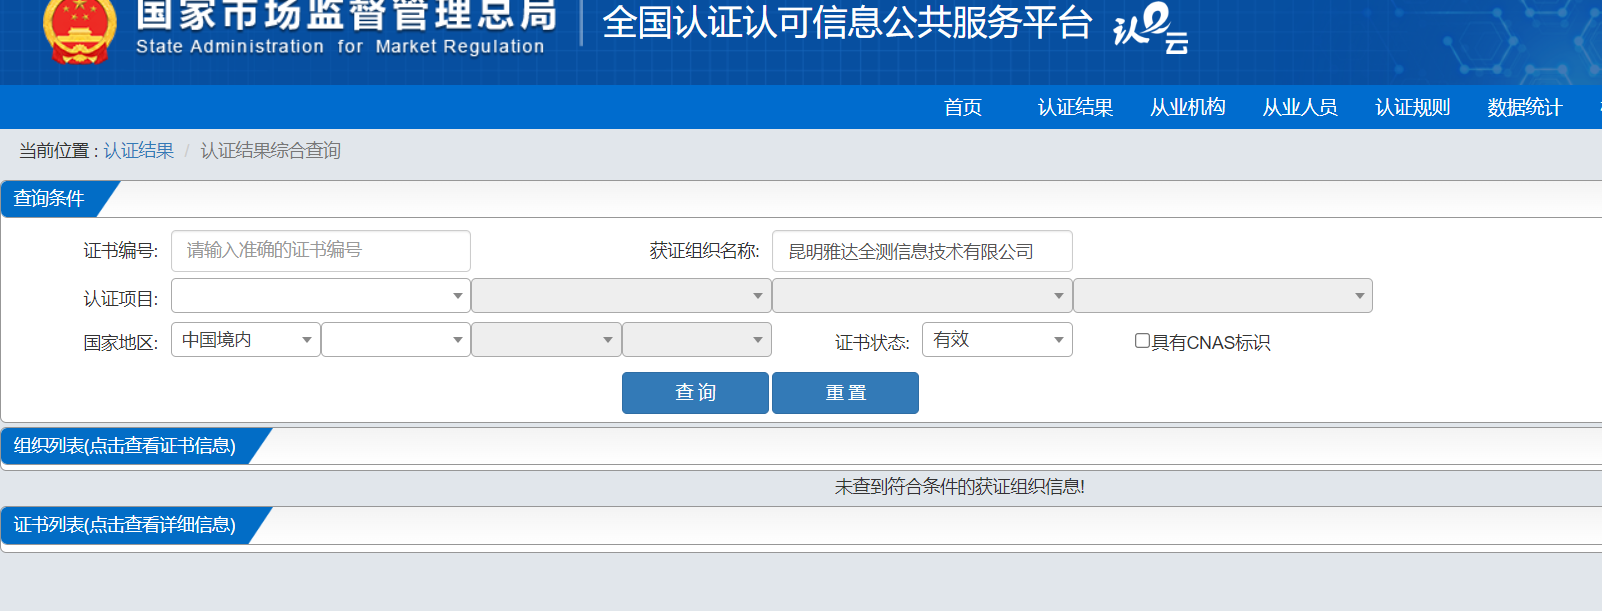
Task: Go to 首页 in the navigation bar
Action: click(x=963, y=107)
